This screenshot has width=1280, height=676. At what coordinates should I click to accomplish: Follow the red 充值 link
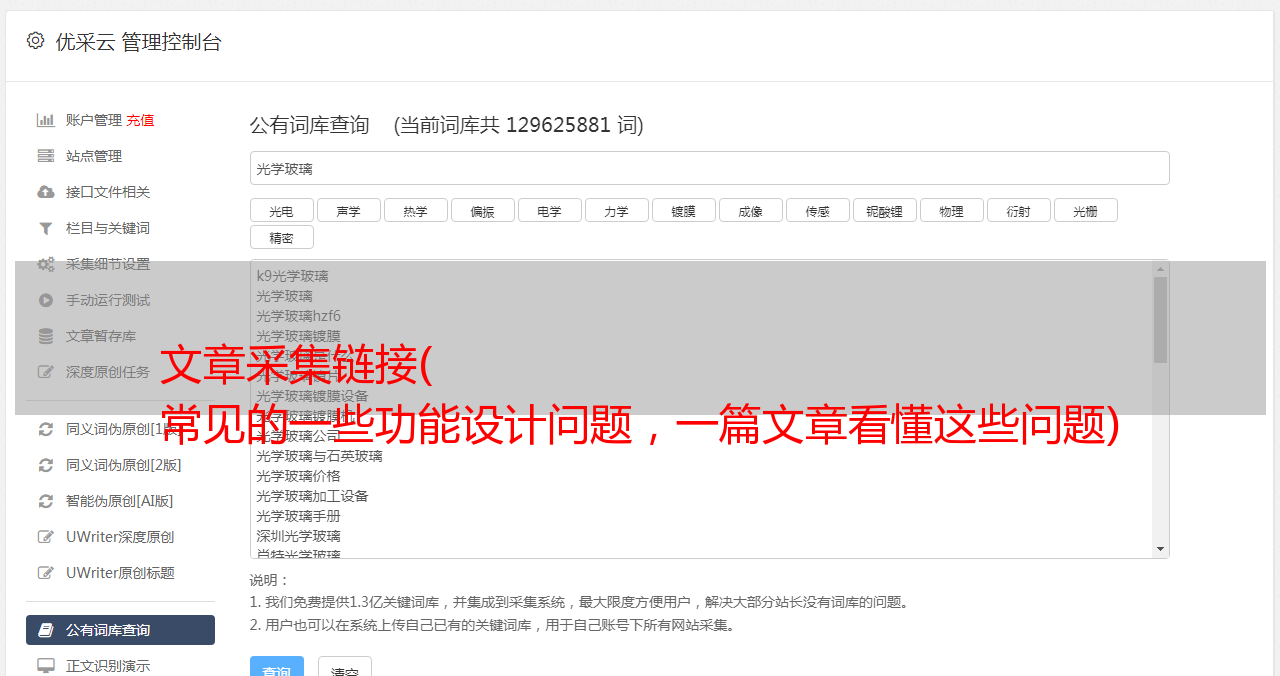click(x=140, y=120)
